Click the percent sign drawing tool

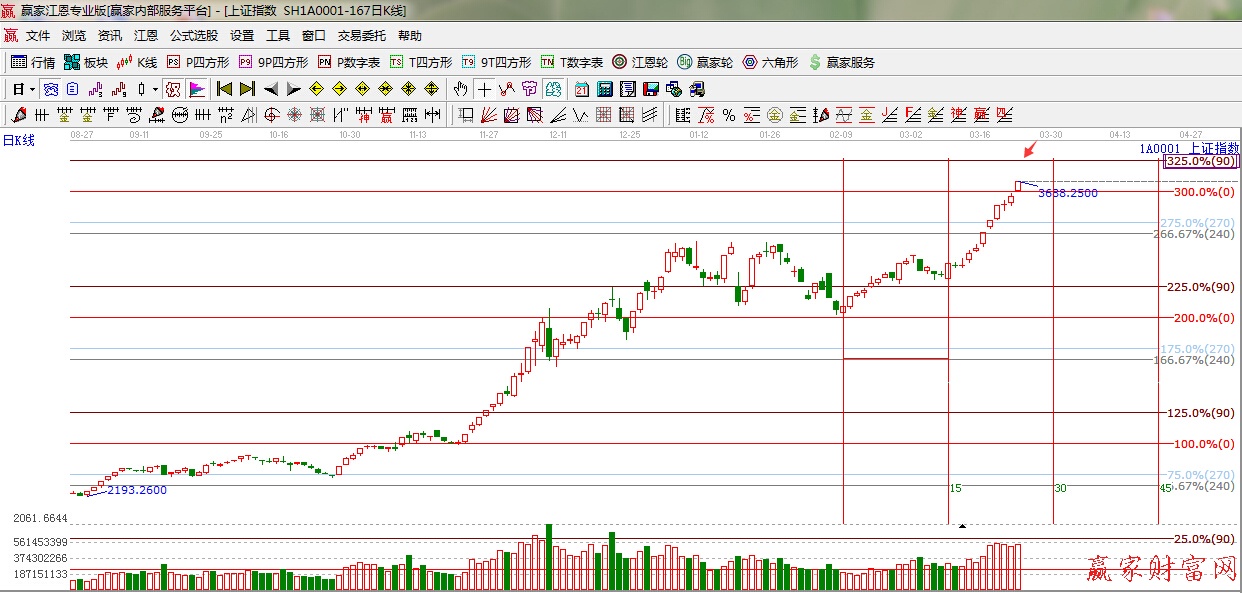(x=729, y=115)
